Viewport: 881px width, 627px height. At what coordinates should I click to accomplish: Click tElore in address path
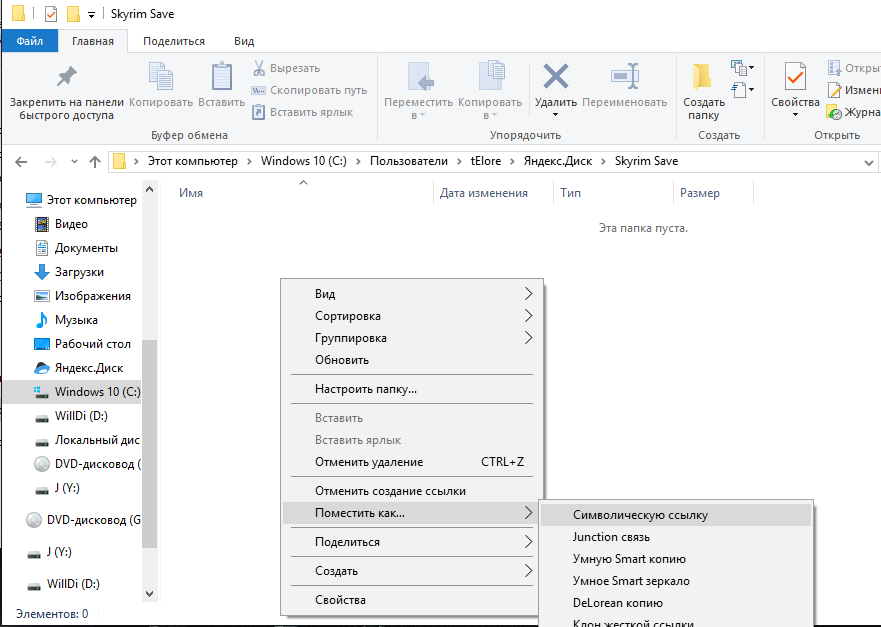click(x=485, y=161)
